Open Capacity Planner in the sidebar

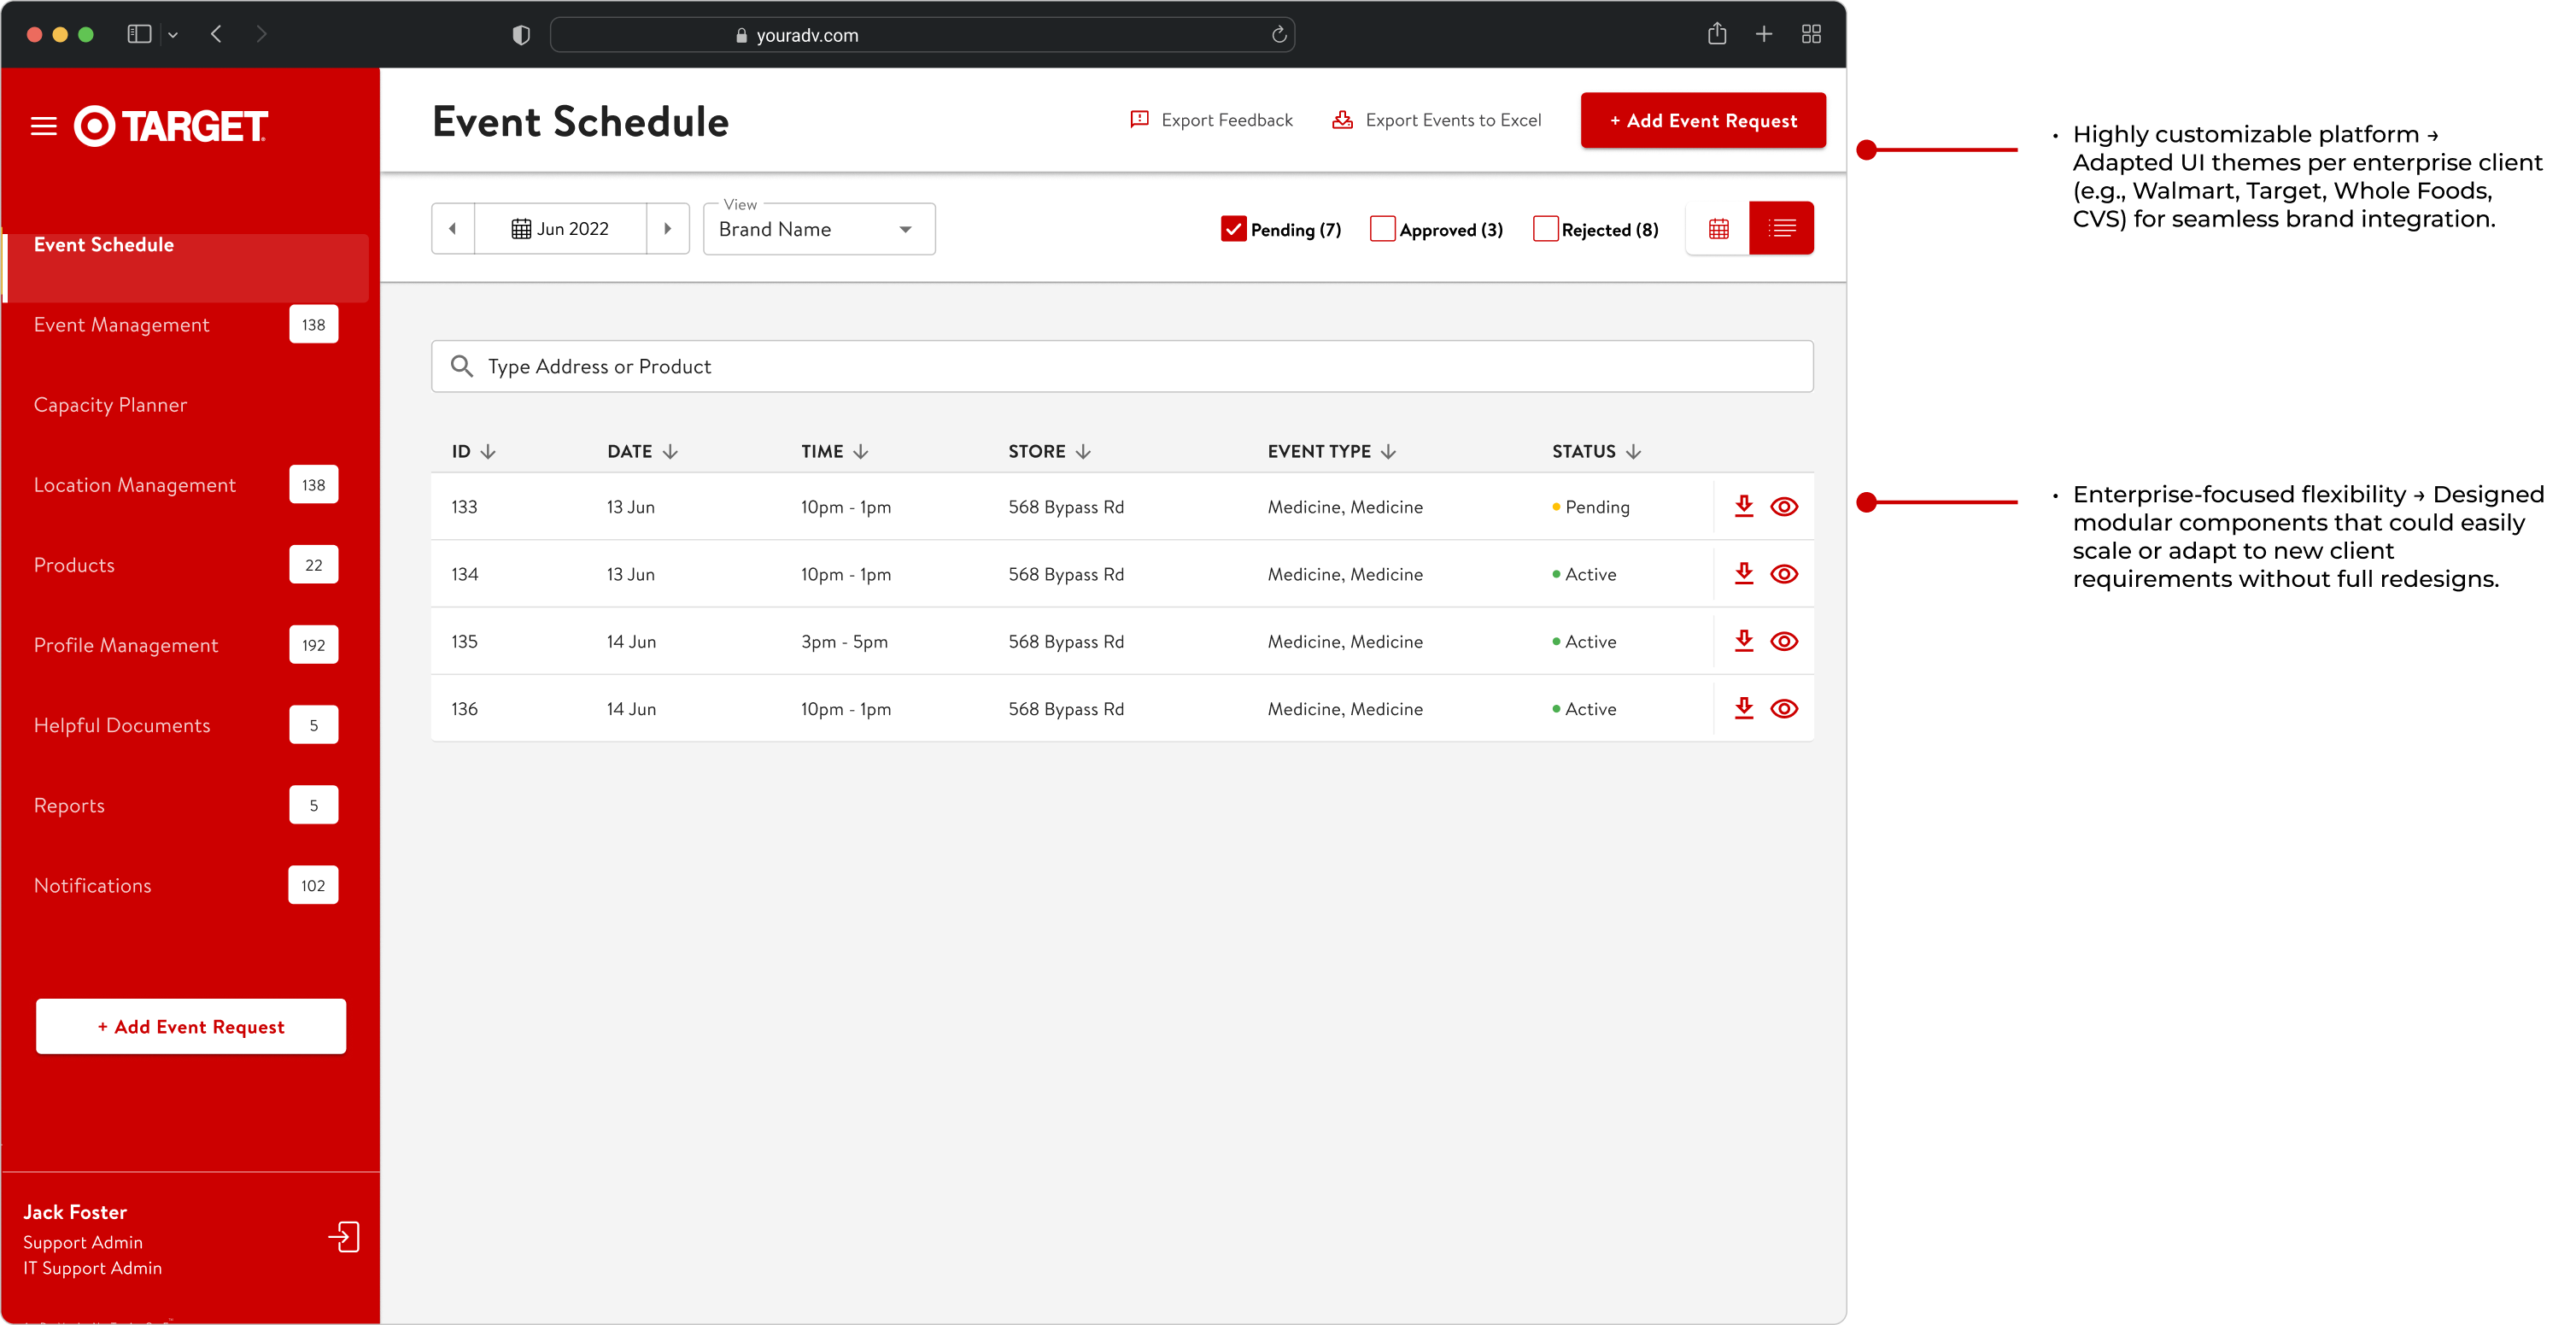click(110, 405)
